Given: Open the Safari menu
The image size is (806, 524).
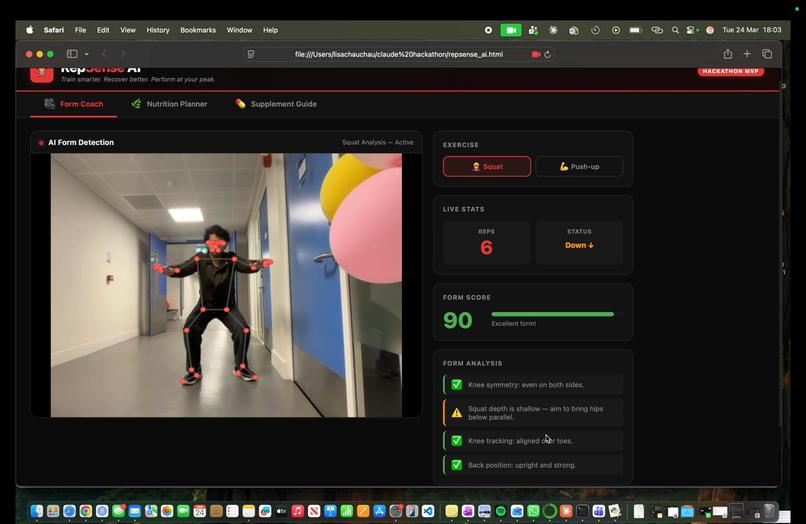Looking at the screenshot, I should tap(53, 30).
